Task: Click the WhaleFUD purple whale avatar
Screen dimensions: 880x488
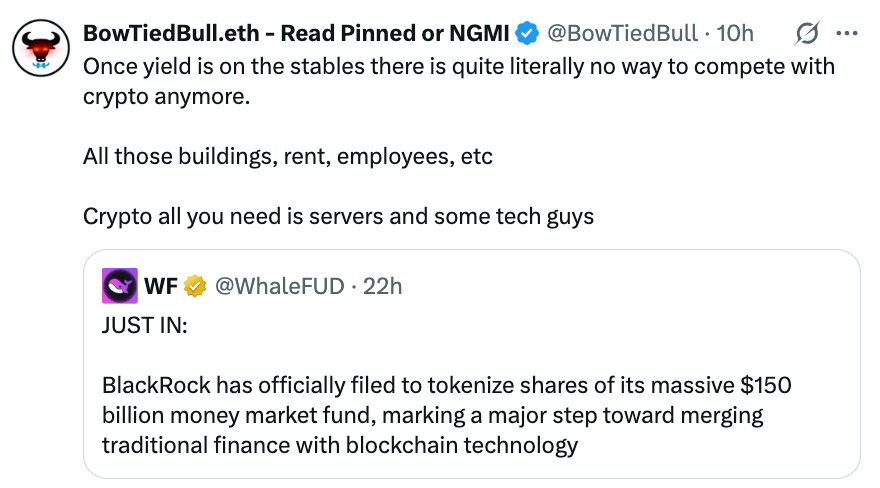Action: (120, 287)
